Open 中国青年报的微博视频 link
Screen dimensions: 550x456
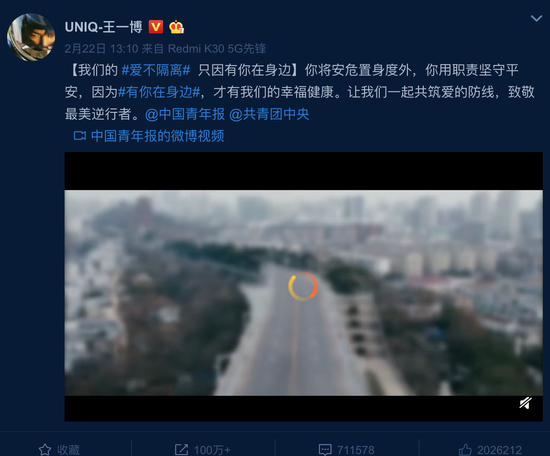point(157,136)
